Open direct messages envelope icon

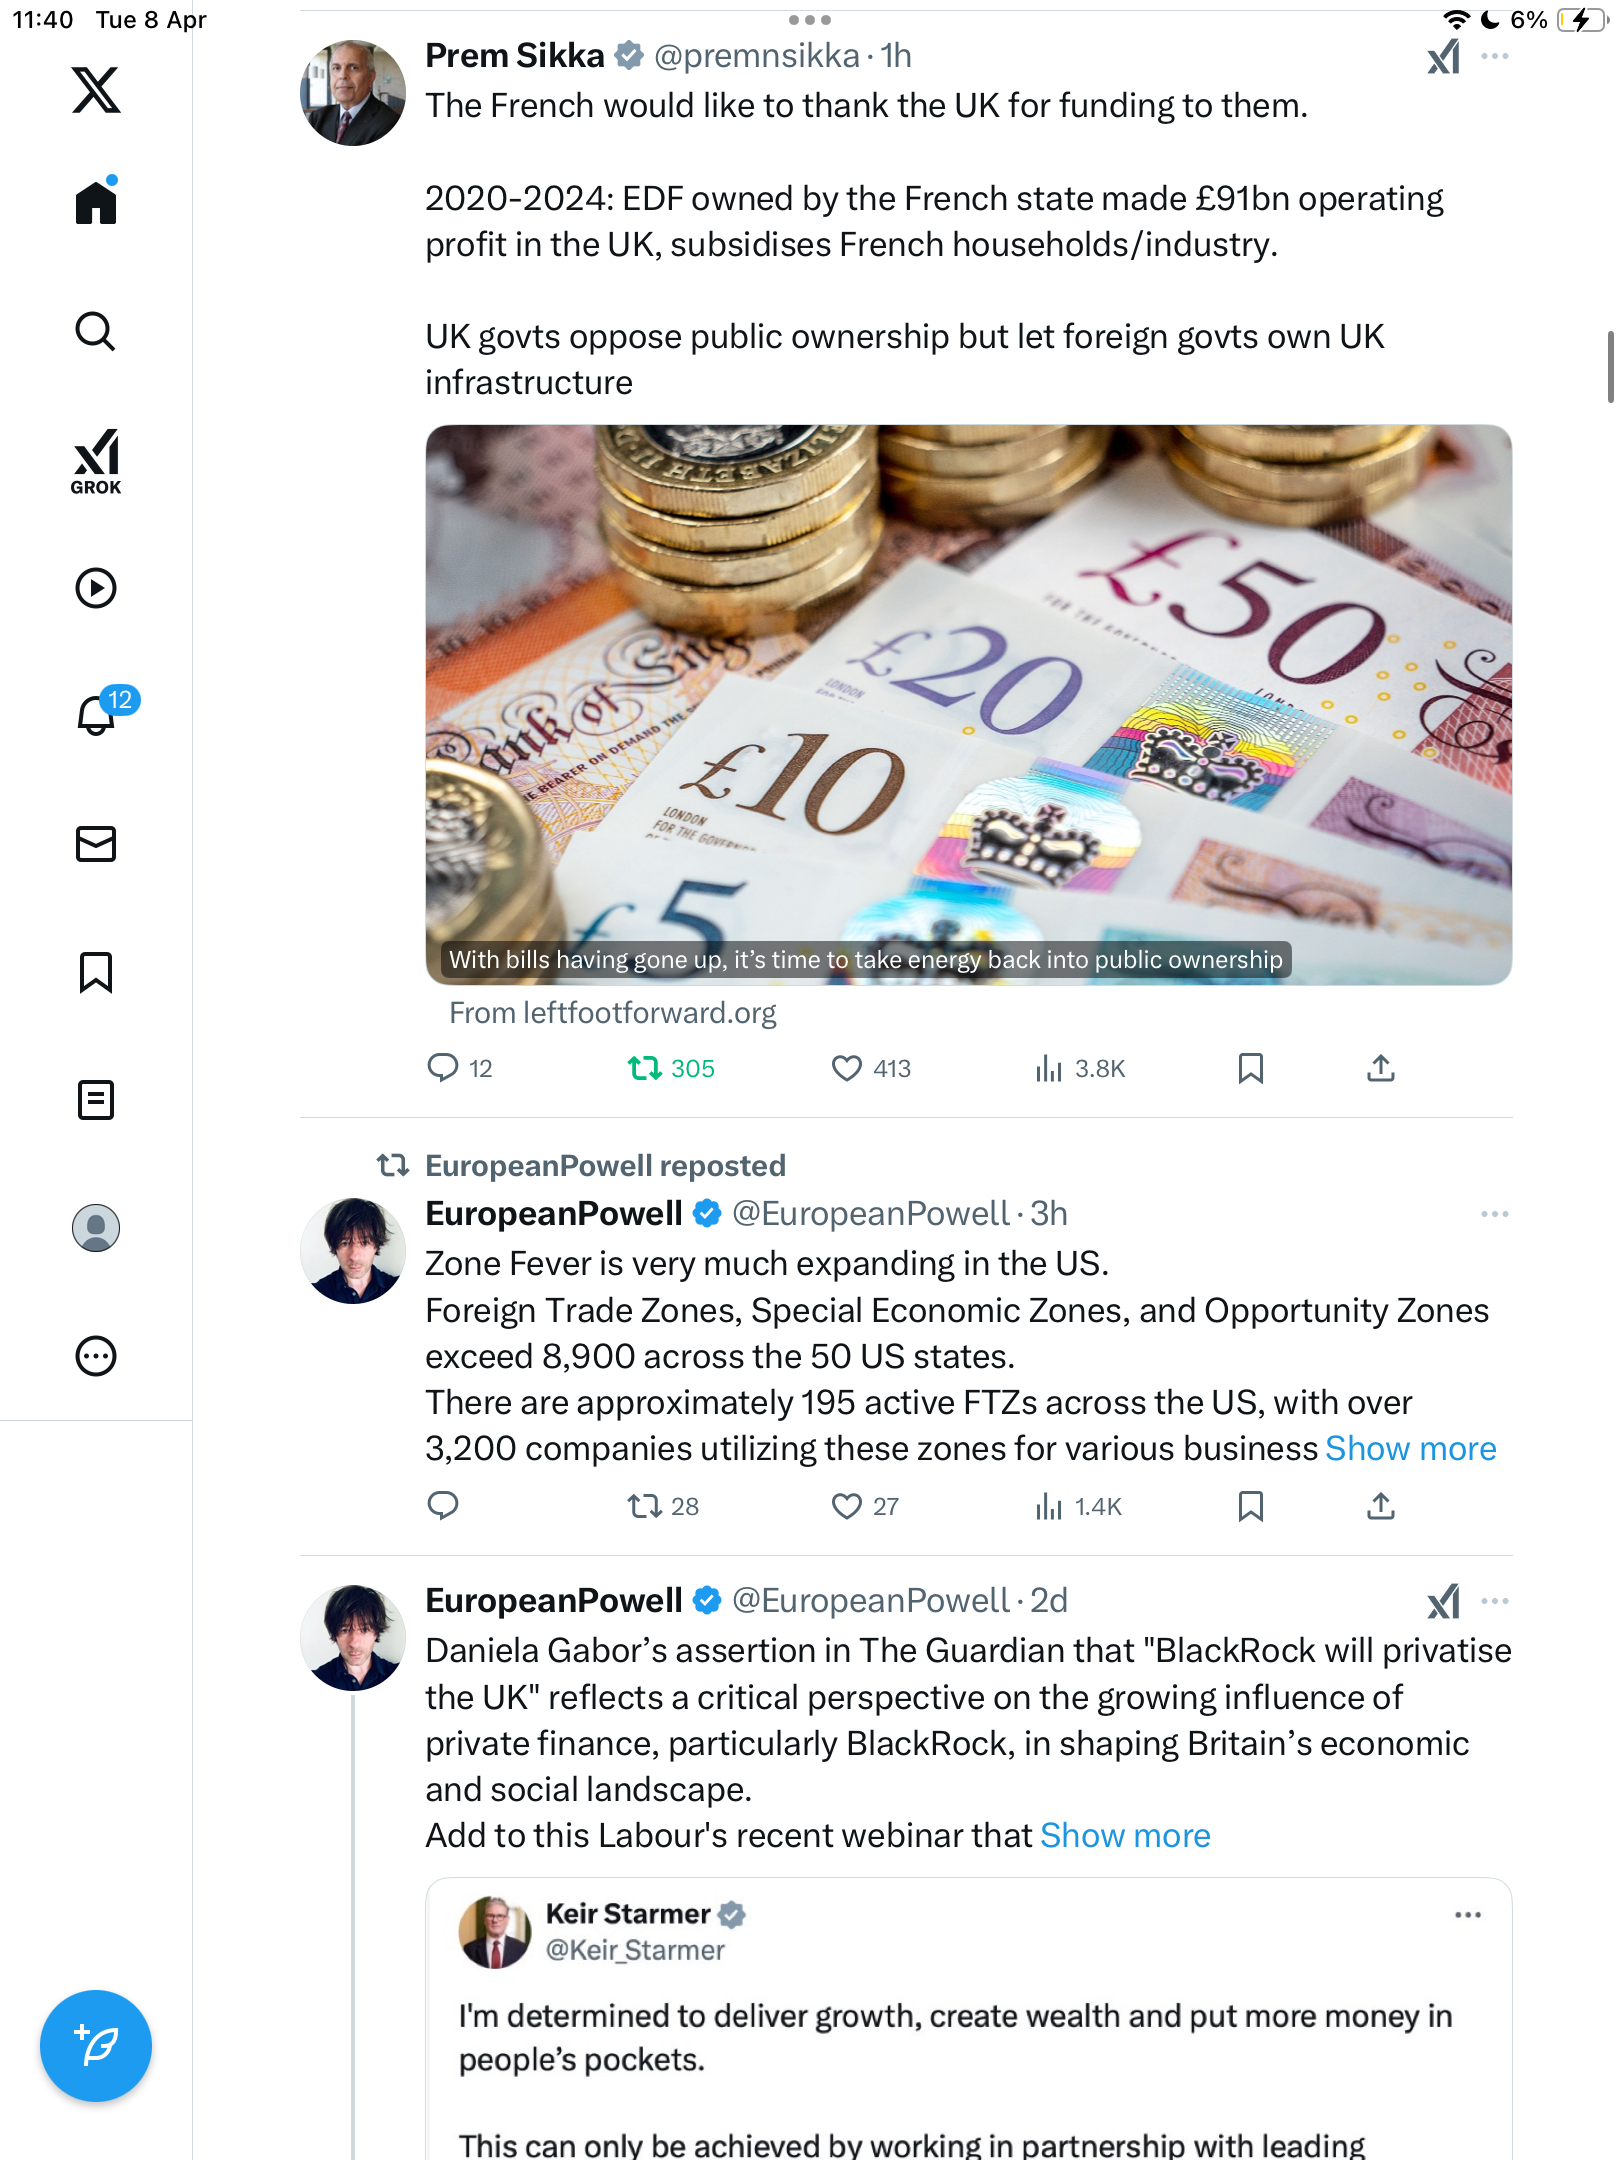pyautogui.click(x=96, y=844)
